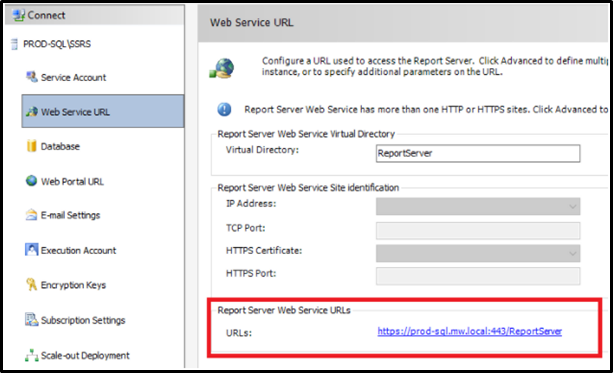Click the Web Service URL page heading

pos(251,23)
